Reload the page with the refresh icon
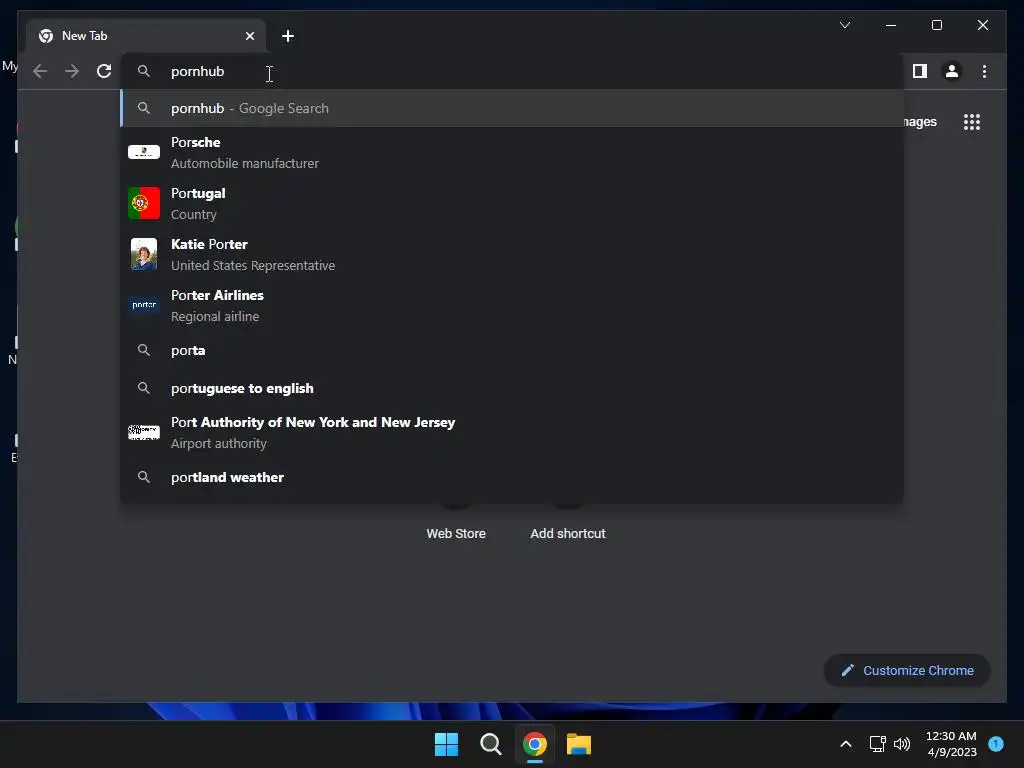This screenshot has height=768, width=1024. [x=104, y=71]
